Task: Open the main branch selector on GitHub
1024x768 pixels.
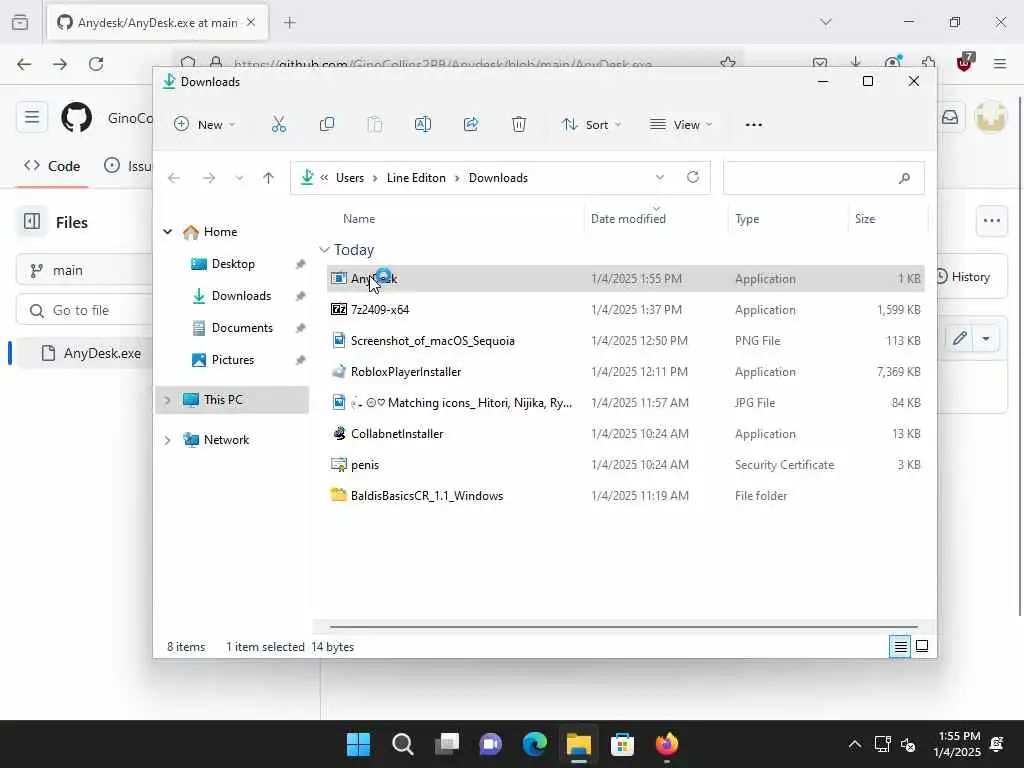Action: pos(85,270)
